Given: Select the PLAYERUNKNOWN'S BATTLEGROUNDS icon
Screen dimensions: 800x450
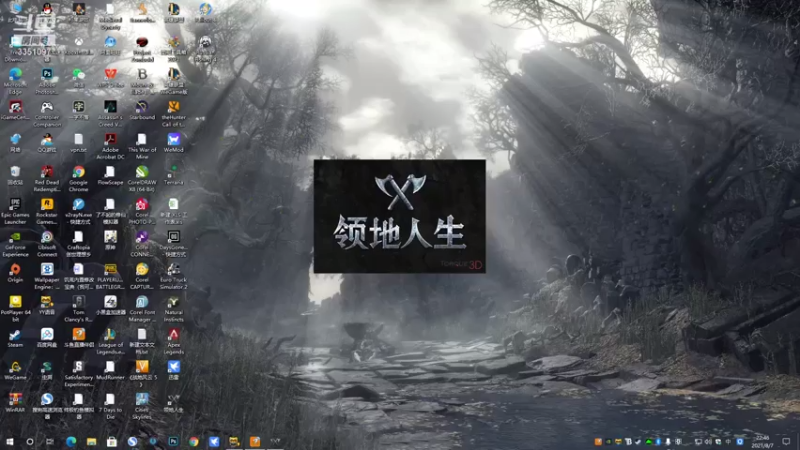Looking at the screenshot, I should click(x=110, y=277).
